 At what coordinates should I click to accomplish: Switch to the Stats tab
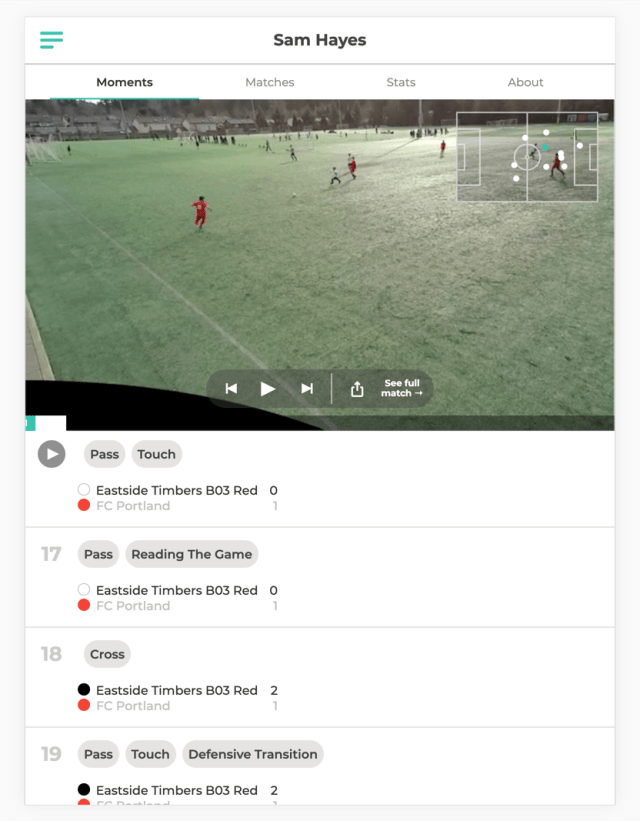pyautogui.click(x=401, y=82)
